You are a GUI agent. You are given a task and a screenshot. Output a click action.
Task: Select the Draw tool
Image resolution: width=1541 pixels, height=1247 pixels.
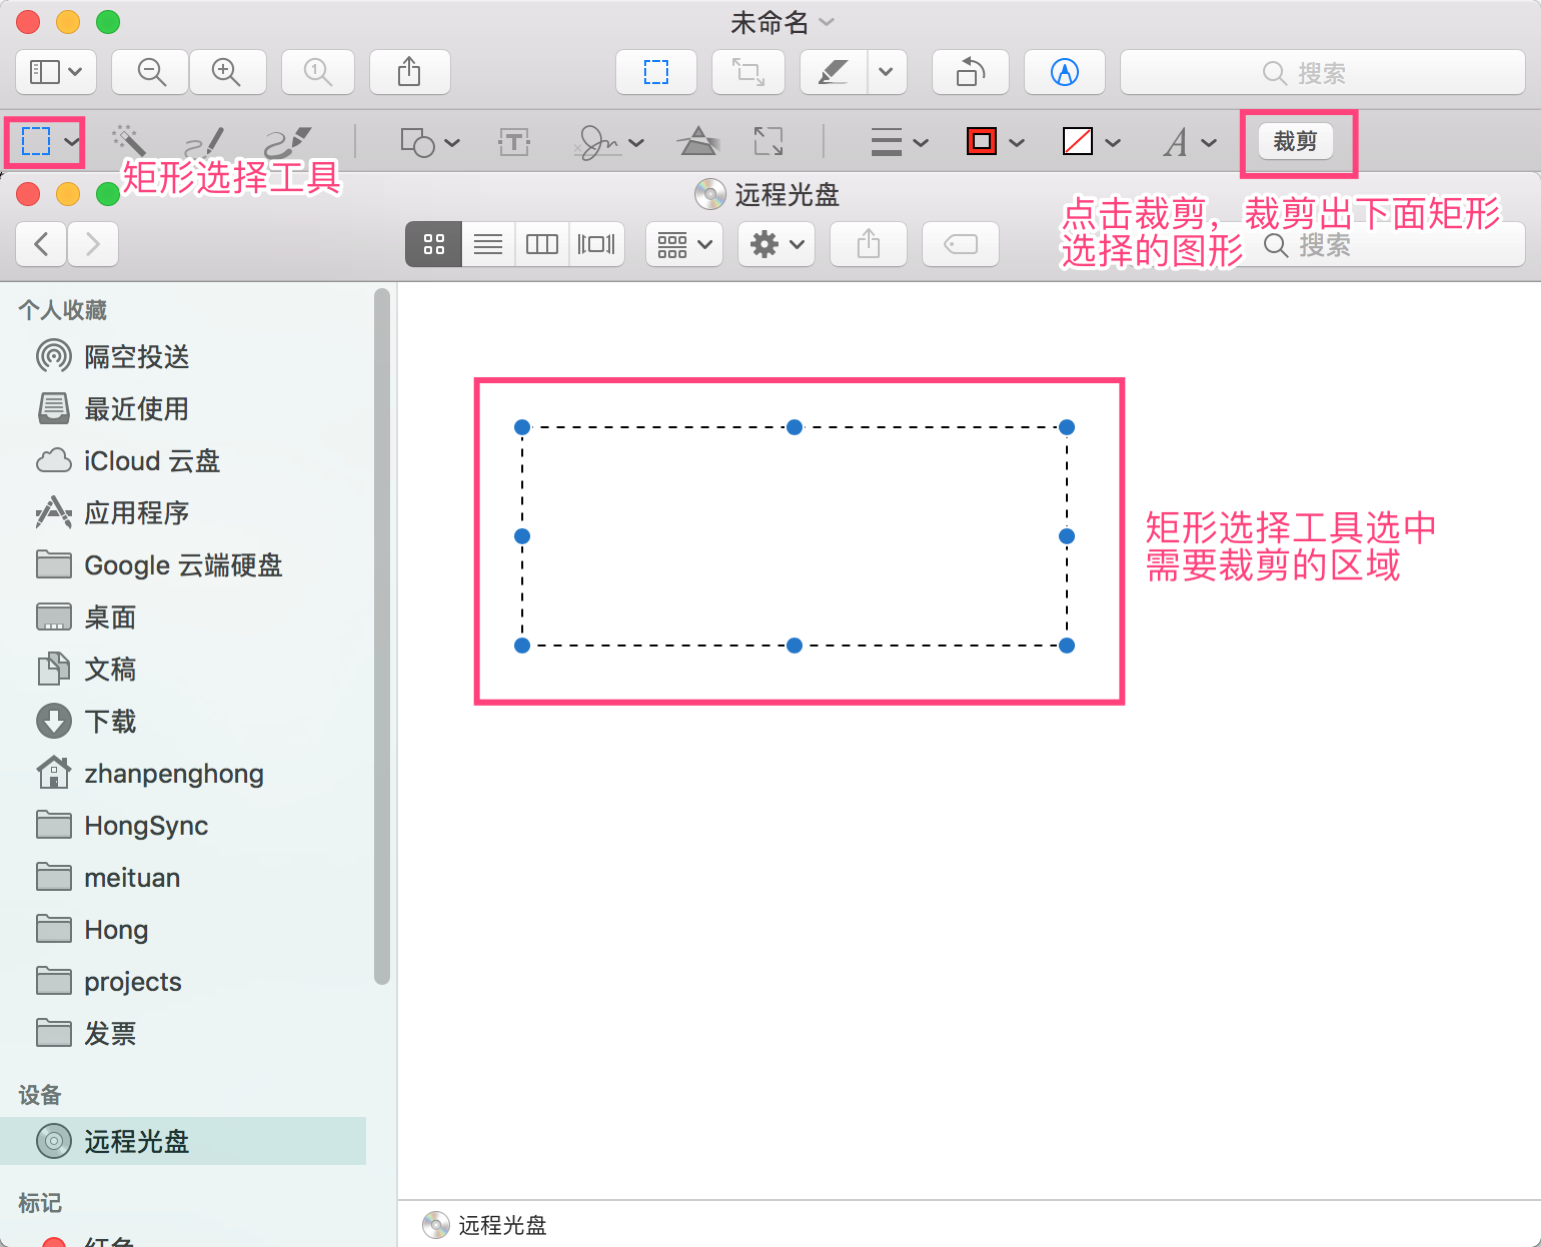point(288,142)
